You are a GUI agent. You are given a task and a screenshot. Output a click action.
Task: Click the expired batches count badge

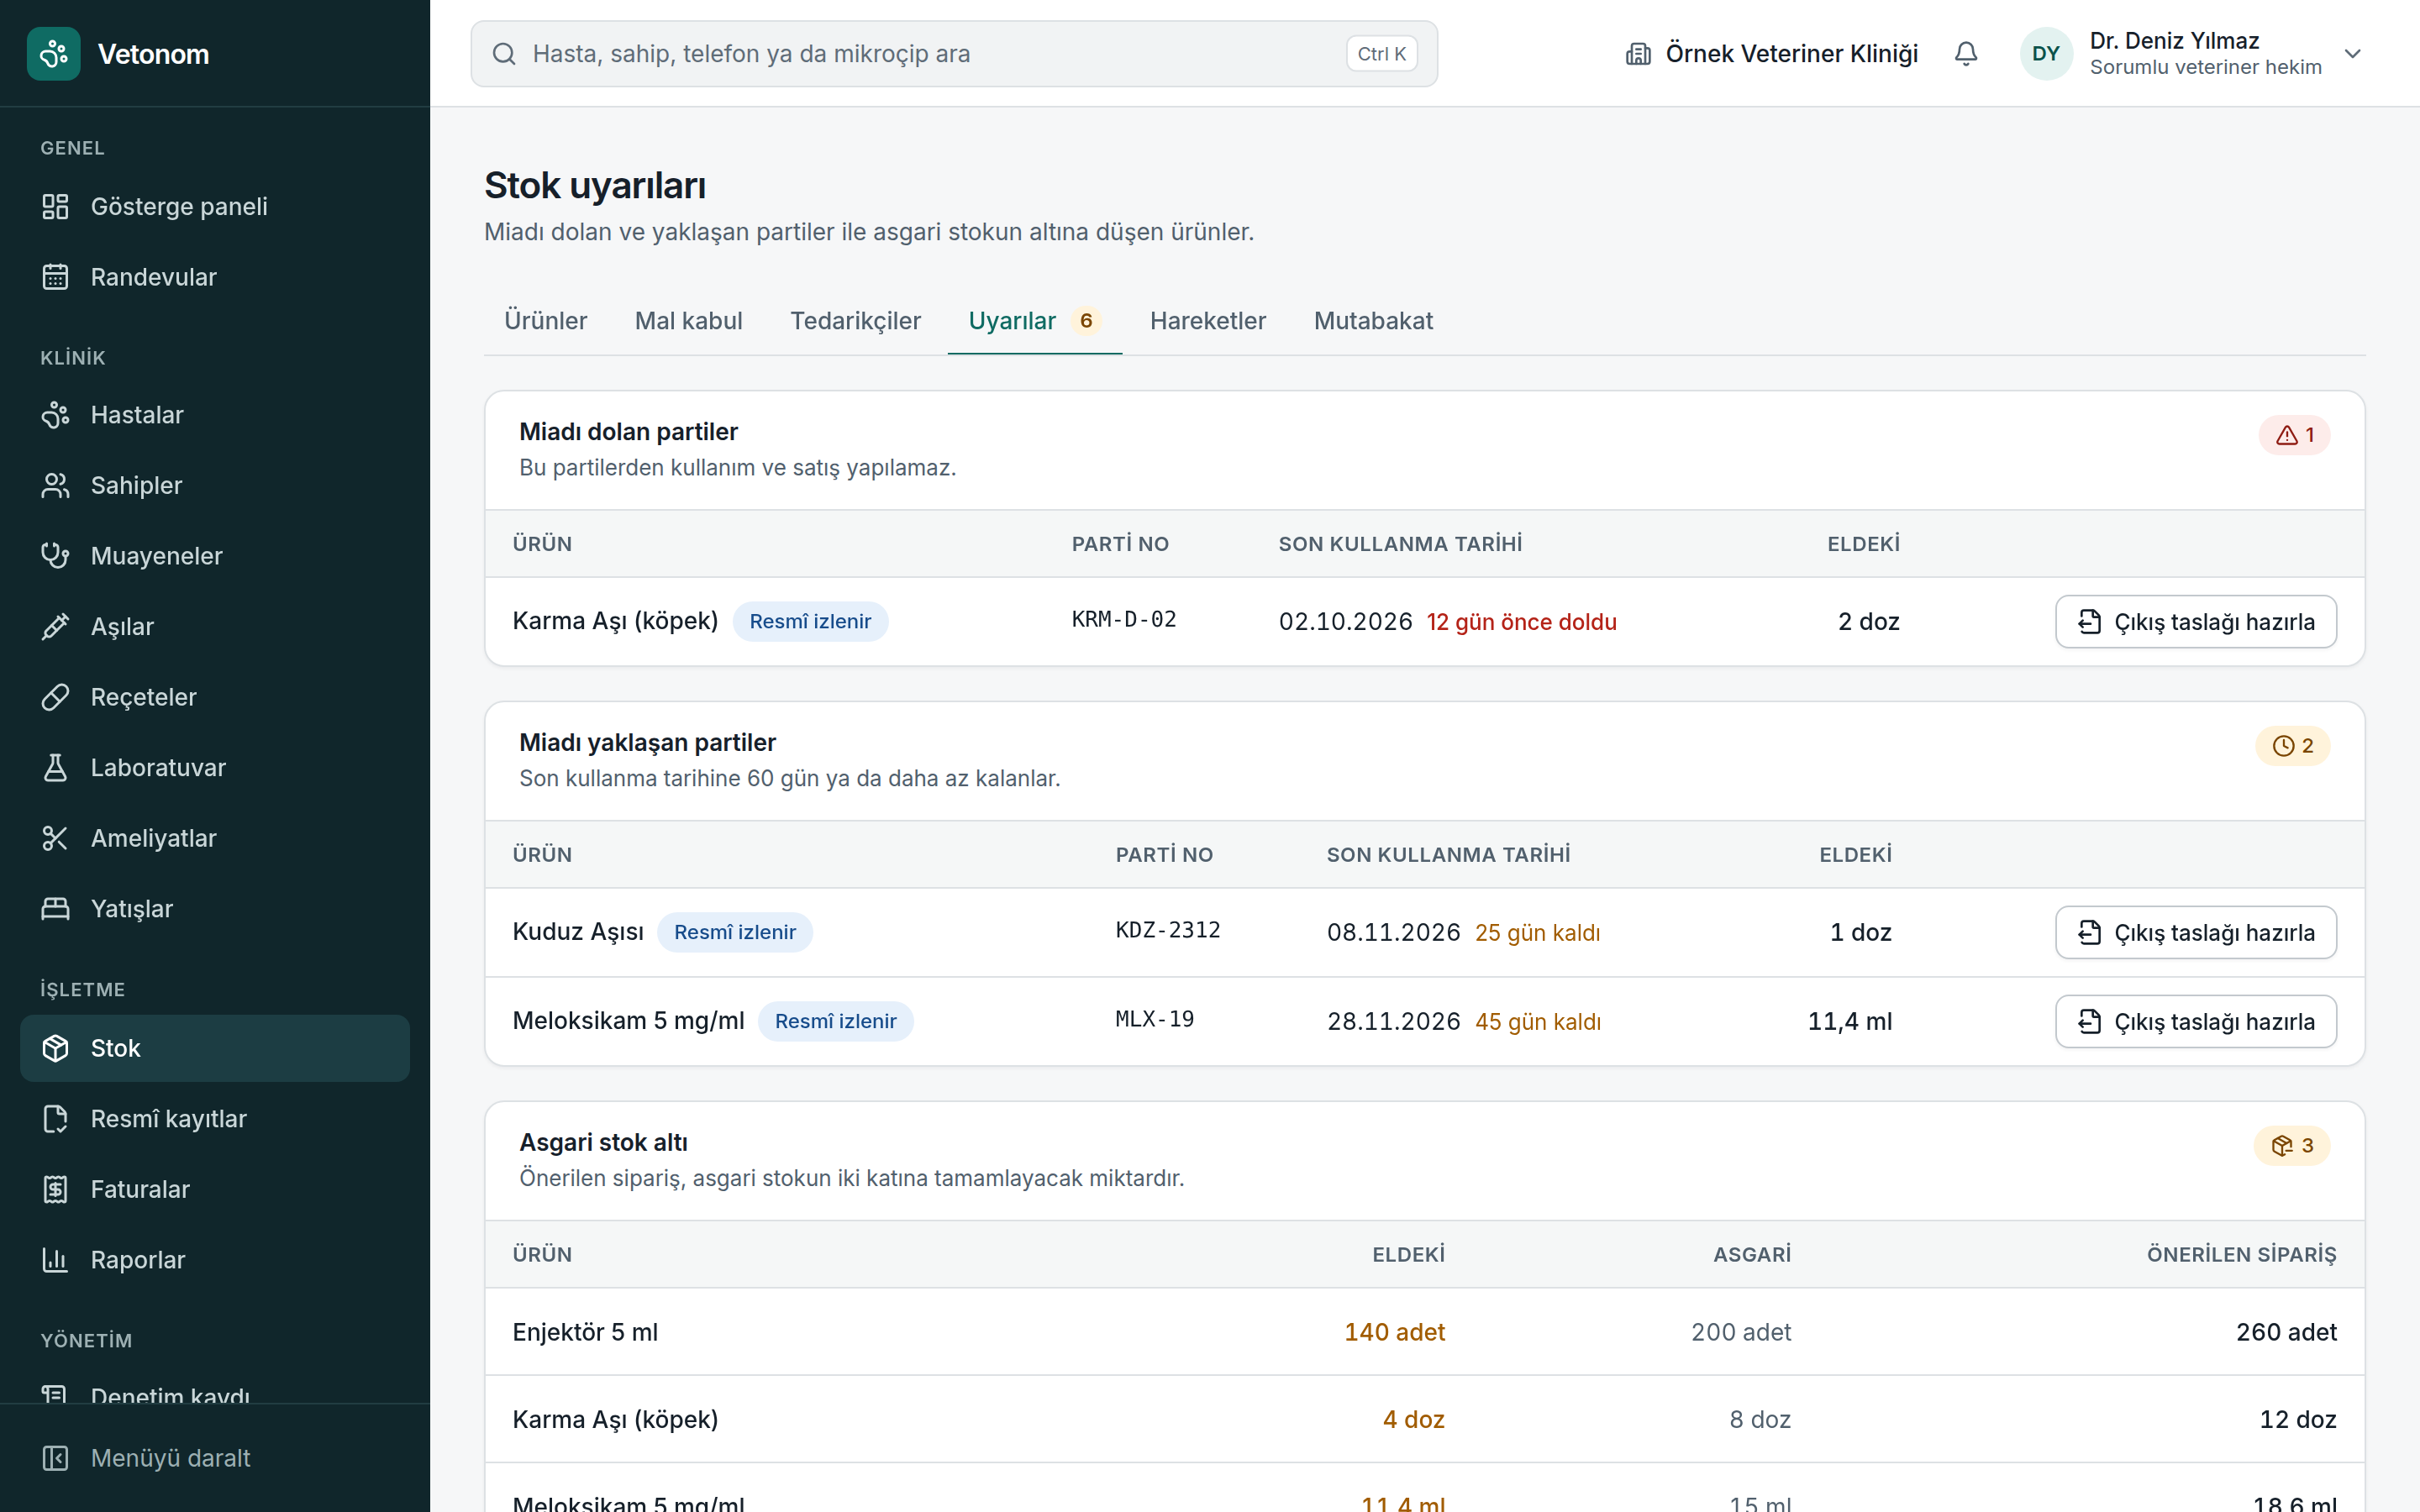click(x=2295, y=435)
